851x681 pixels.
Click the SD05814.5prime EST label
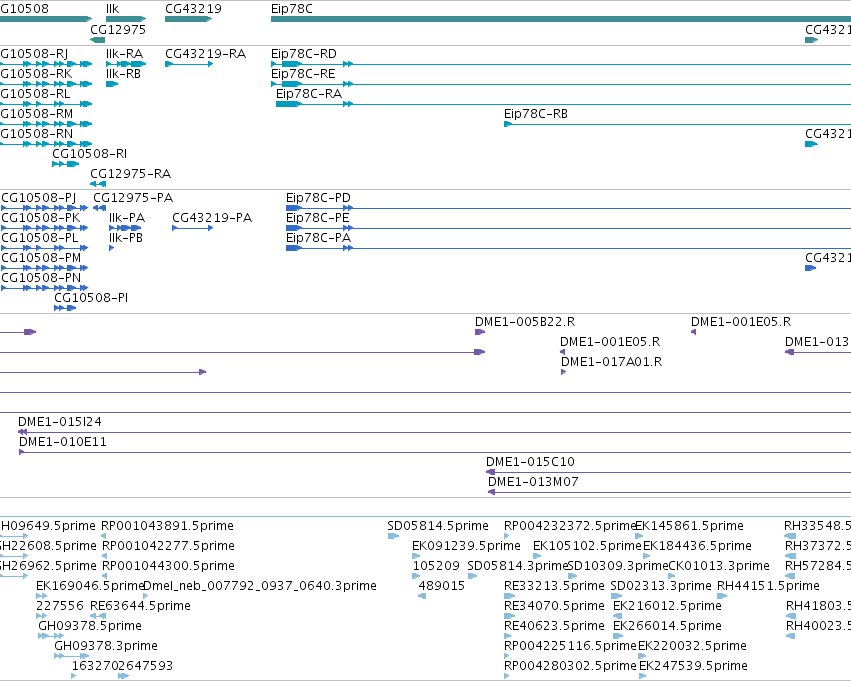pyautogui.click(x=437, y=526)
